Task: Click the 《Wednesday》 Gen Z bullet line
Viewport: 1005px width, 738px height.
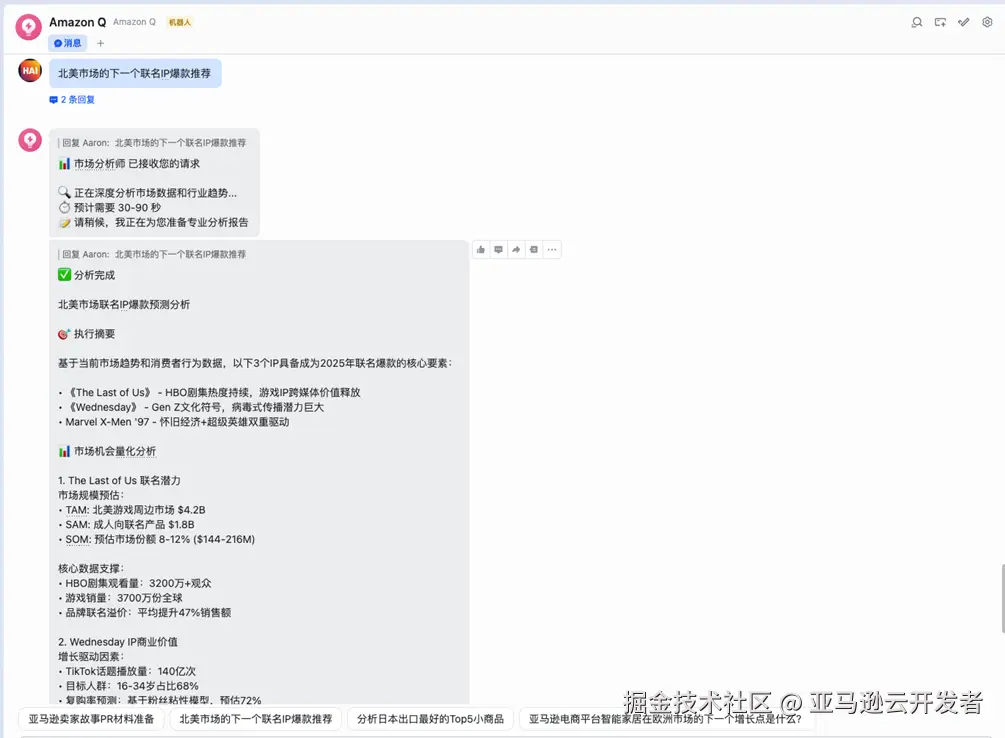Action: coord(191,407)
